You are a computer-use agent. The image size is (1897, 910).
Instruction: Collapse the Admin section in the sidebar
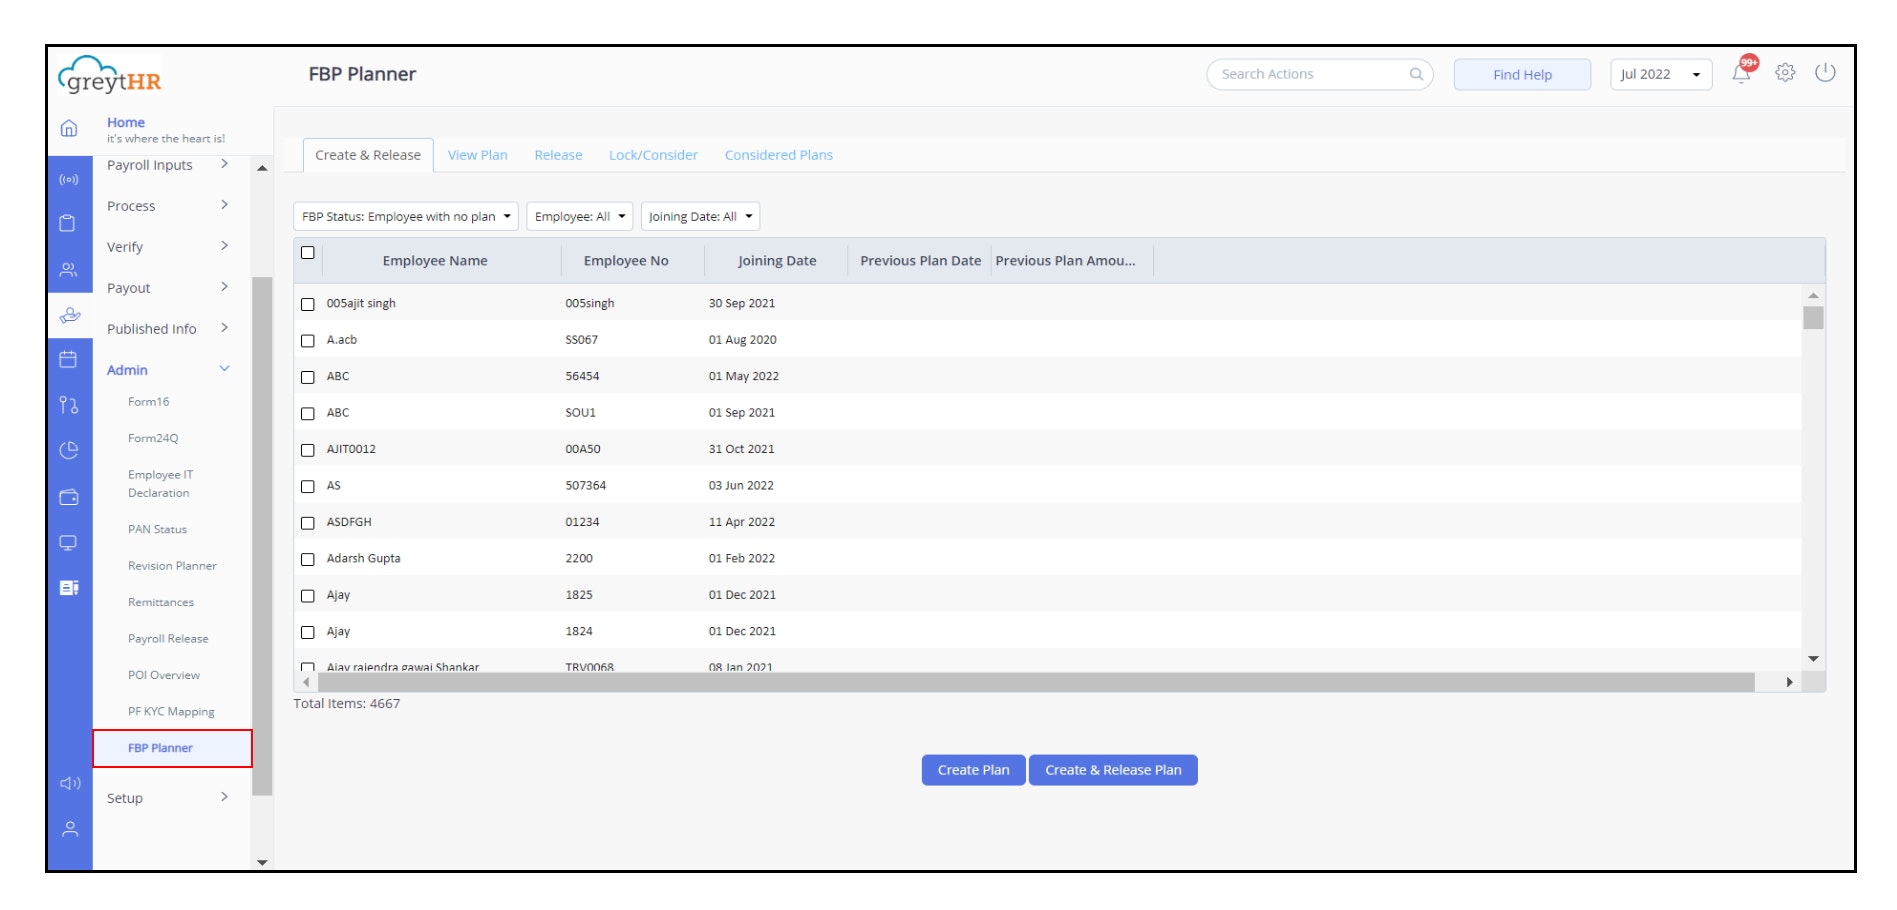(224, 369)
